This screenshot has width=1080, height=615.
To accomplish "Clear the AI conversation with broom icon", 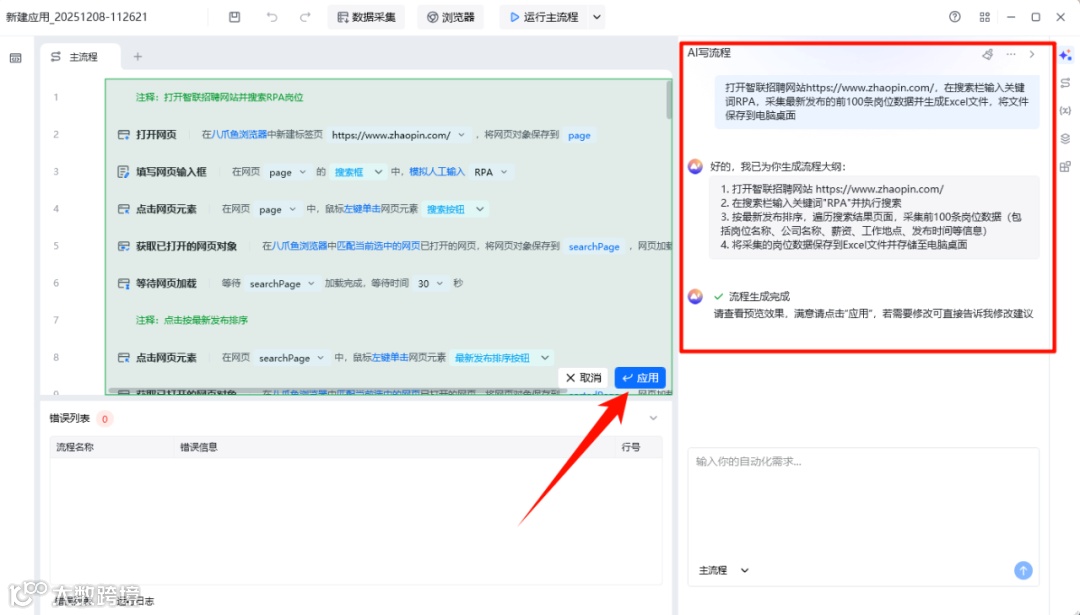I will [x=988, y=54].
